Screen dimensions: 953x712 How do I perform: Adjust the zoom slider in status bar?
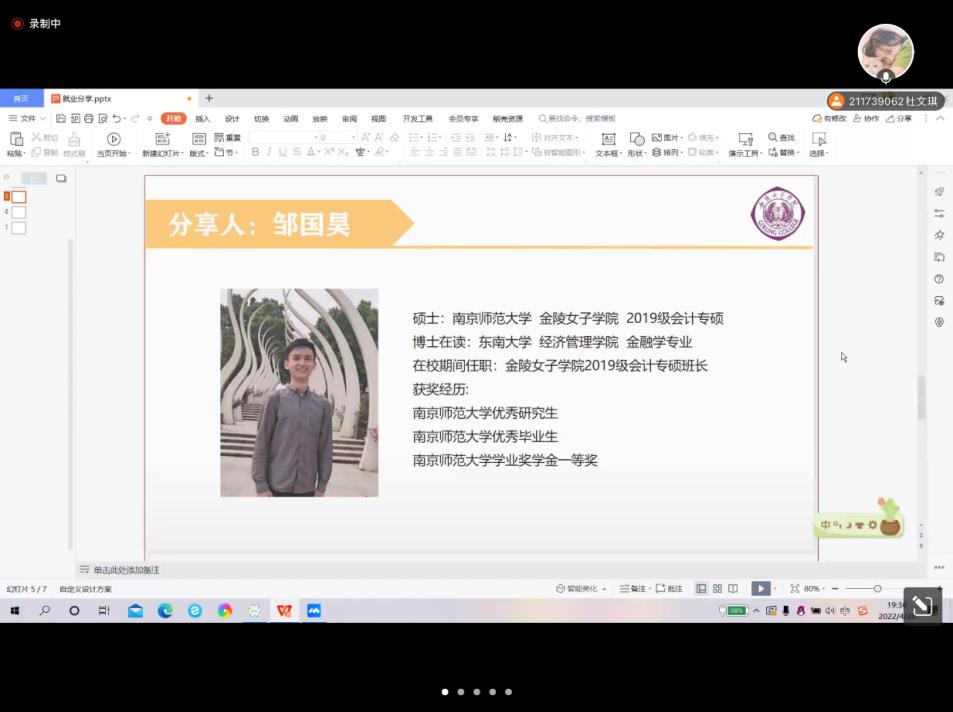coord(877,589)
